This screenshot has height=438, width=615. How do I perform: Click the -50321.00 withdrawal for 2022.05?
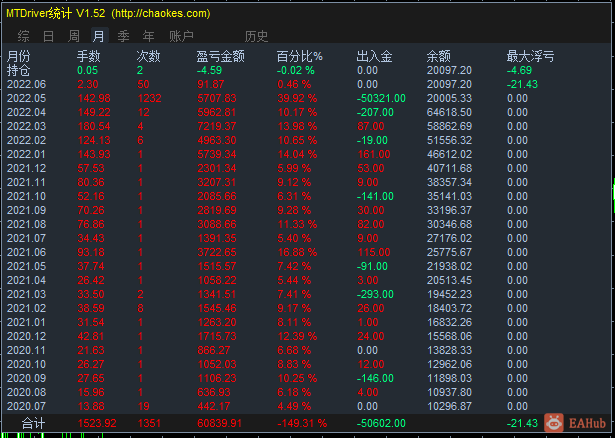381,98
